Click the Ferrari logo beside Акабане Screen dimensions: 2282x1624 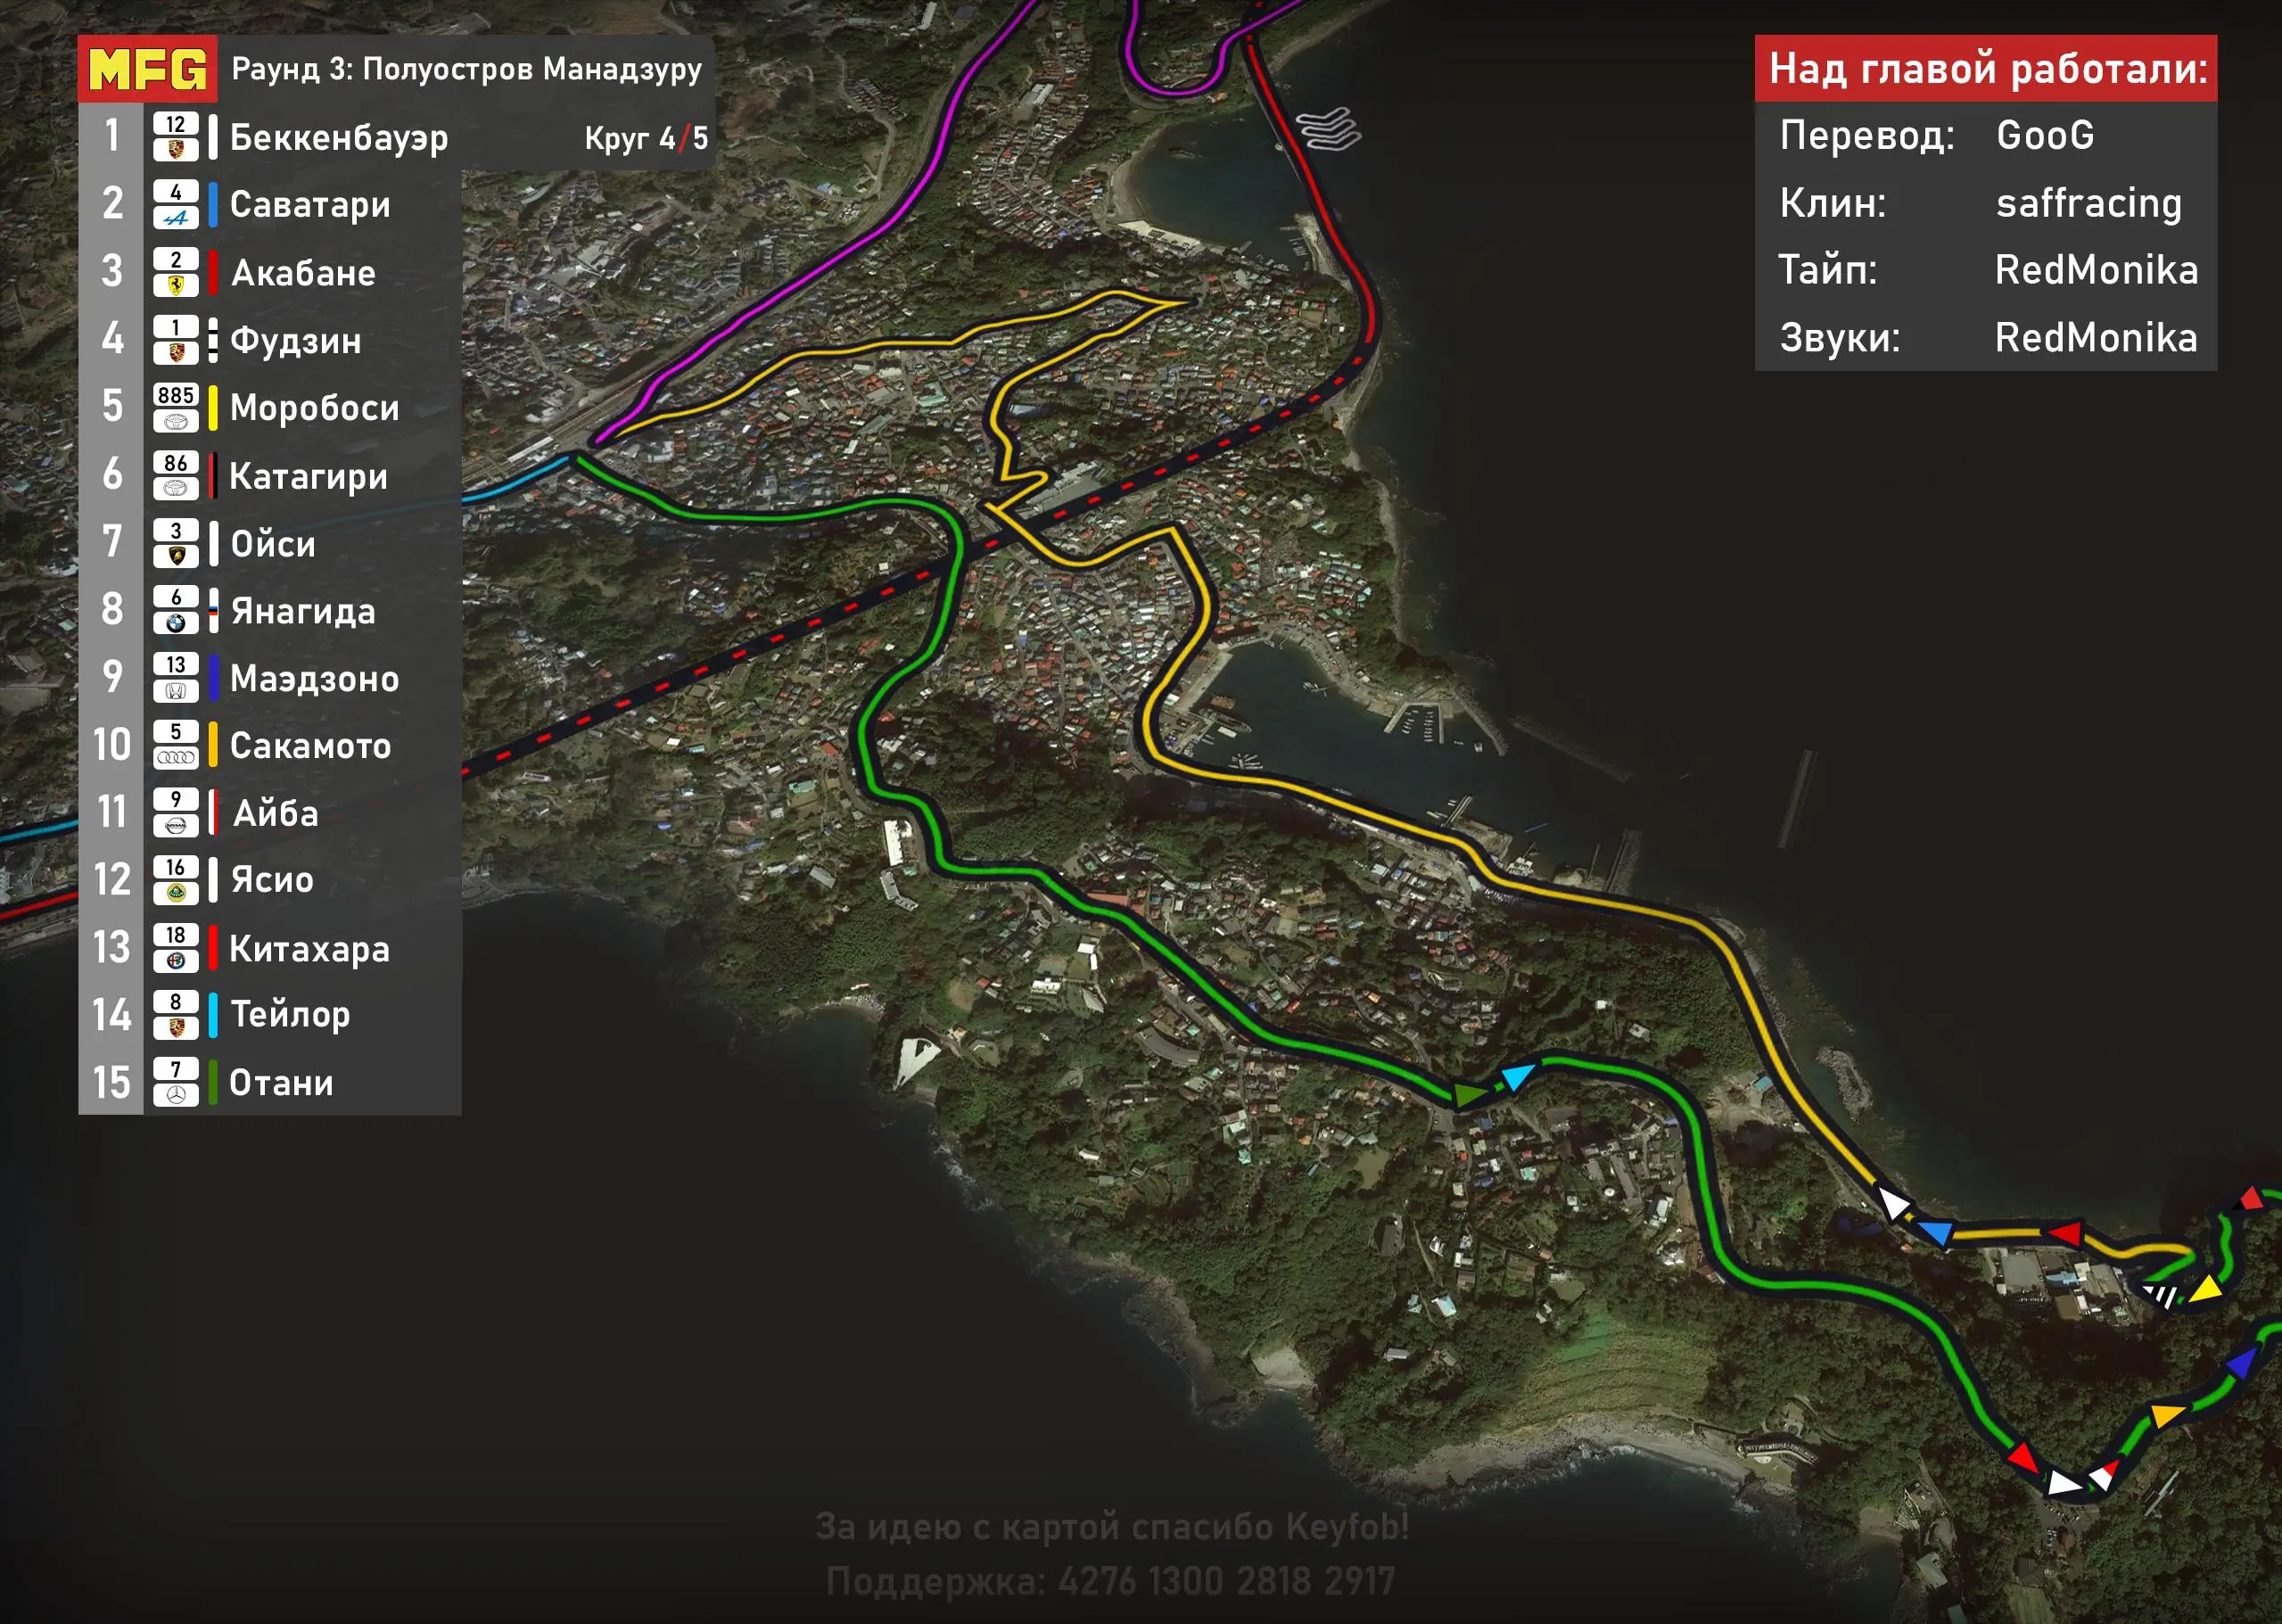[x=175, y=285]
